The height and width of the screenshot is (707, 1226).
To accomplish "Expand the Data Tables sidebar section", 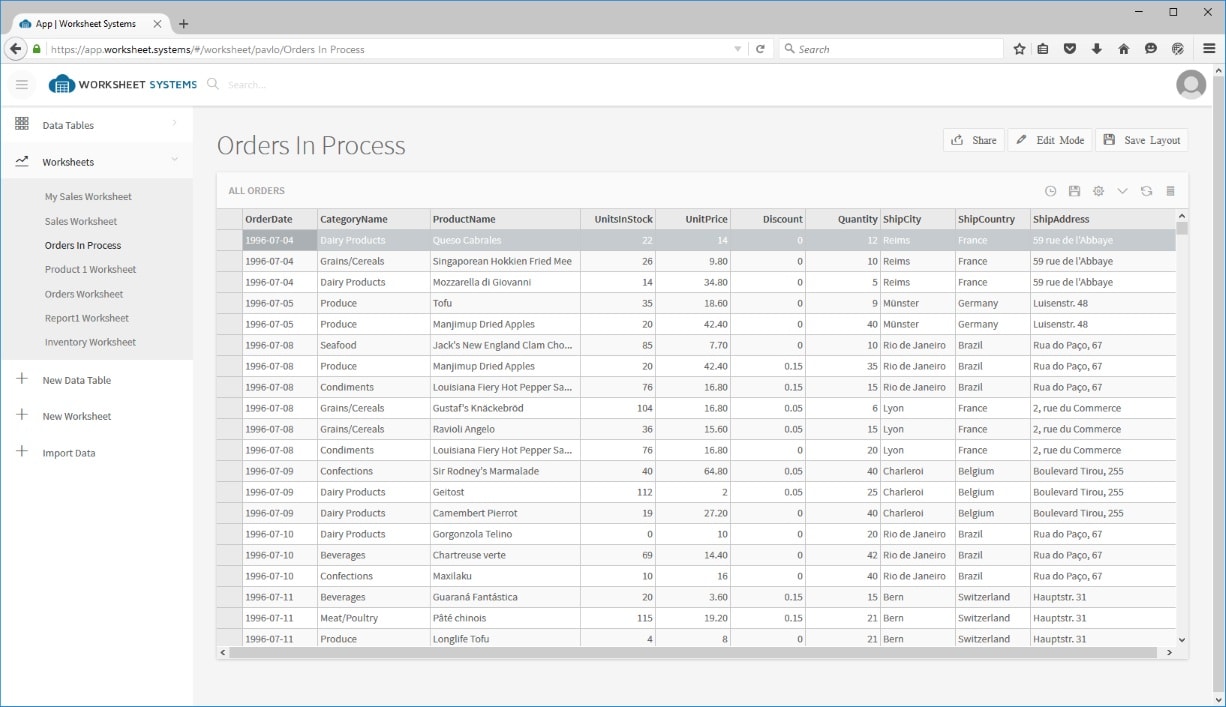I will [174, 124].
